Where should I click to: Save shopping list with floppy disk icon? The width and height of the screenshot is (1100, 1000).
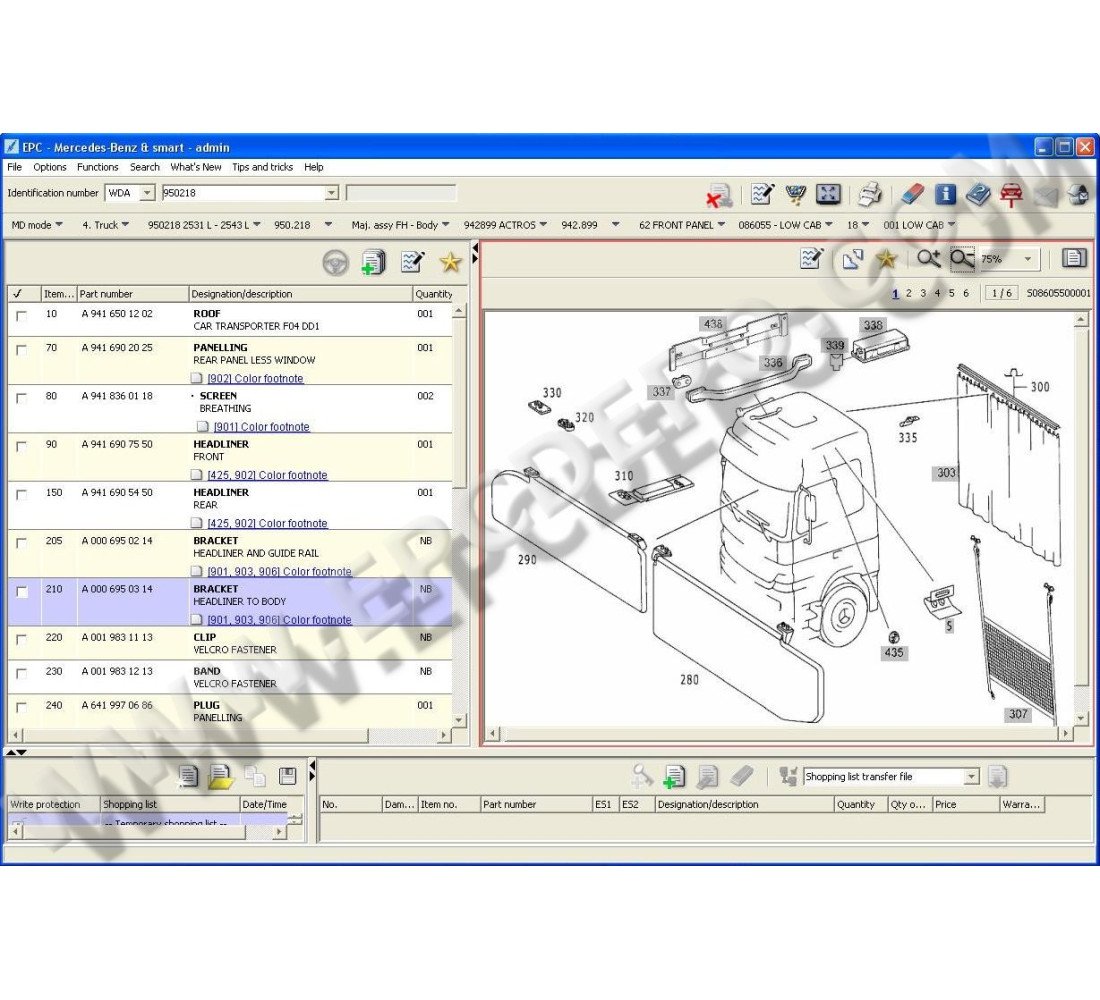point(287,775)
